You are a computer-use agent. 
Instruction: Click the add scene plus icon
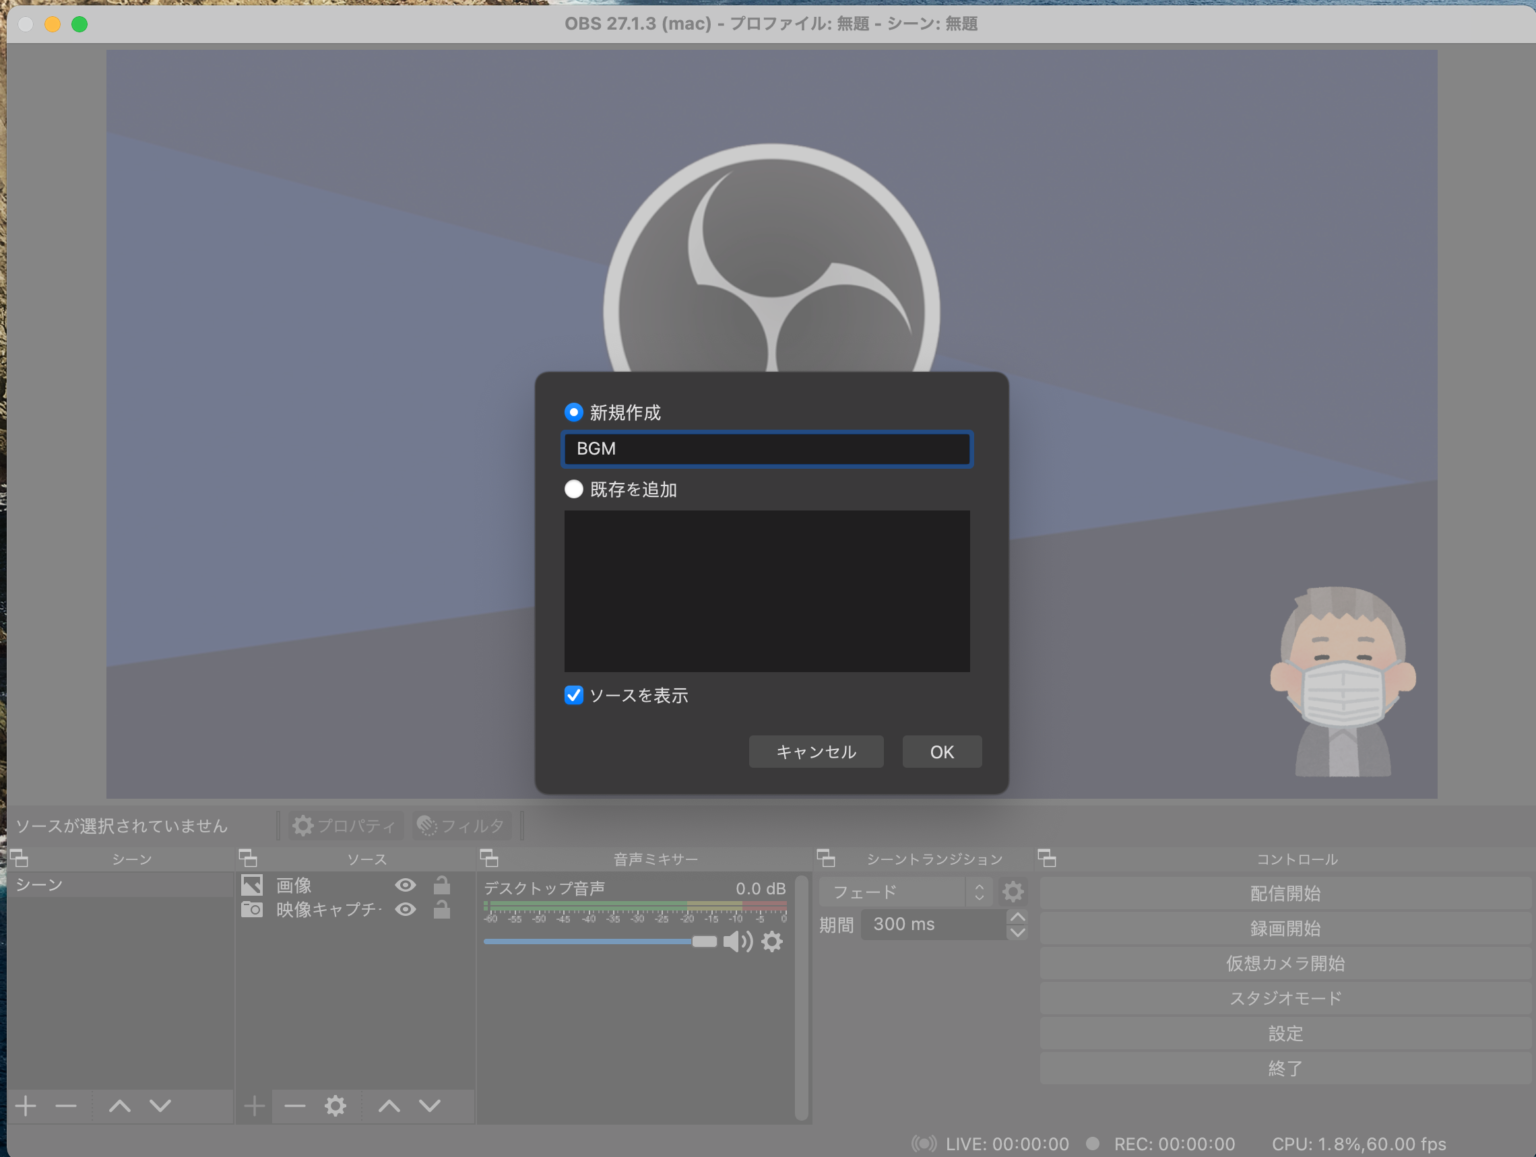coord(26,1105)
